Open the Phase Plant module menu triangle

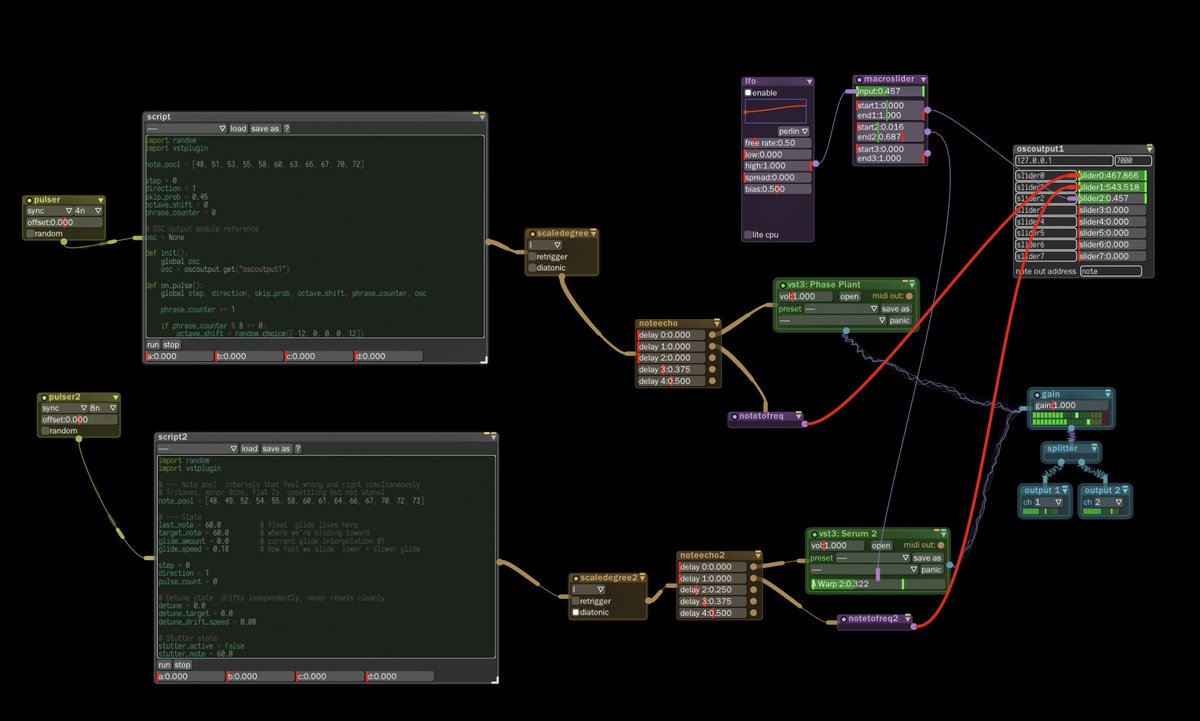click(912, 285)
